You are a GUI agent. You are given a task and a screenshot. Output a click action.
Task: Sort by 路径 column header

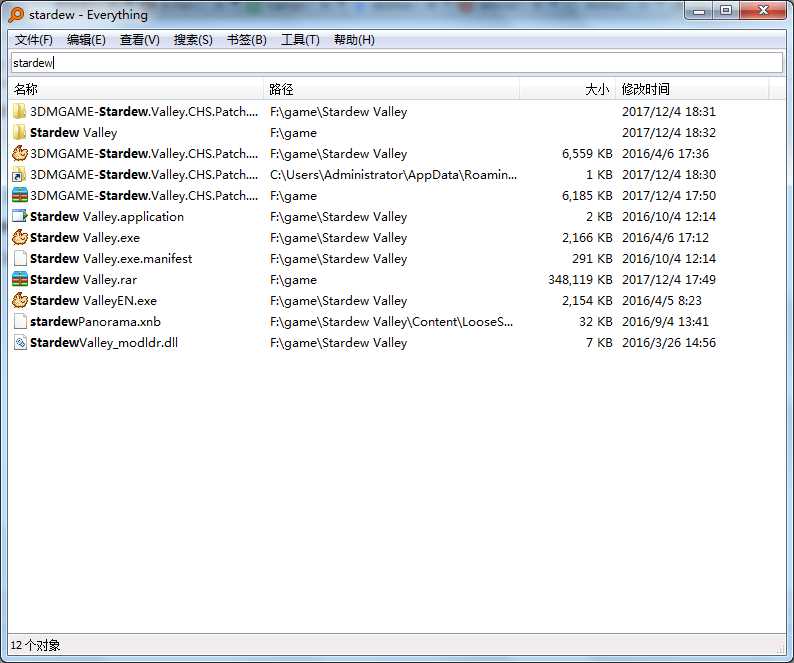click(x=391, y=90)
